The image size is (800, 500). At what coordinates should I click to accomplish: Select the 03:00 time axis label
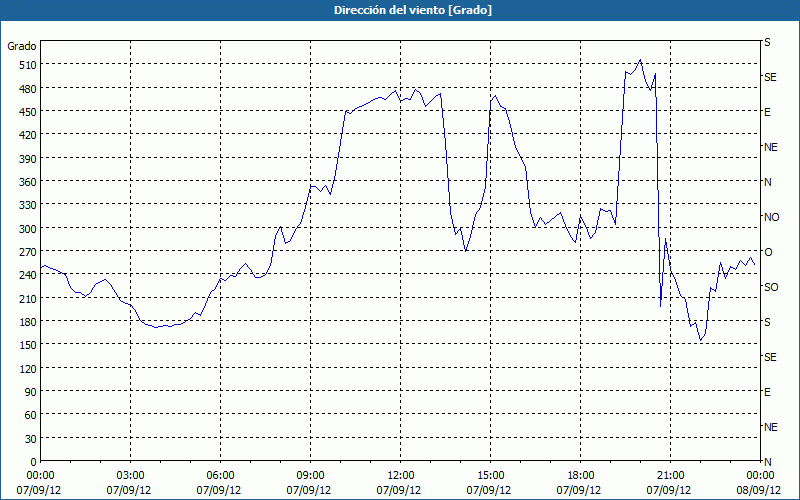130,476
